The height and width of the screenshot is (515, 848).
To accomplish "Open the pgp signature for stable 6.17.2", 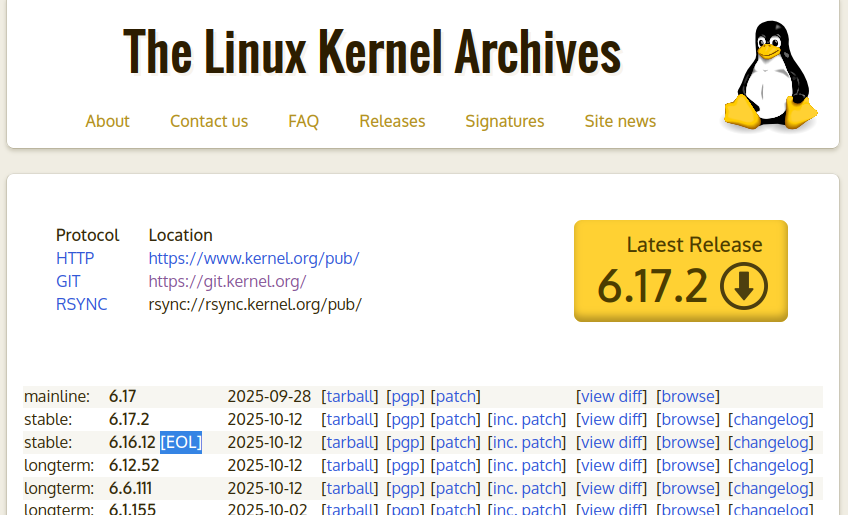I will (x=405, y=419).
